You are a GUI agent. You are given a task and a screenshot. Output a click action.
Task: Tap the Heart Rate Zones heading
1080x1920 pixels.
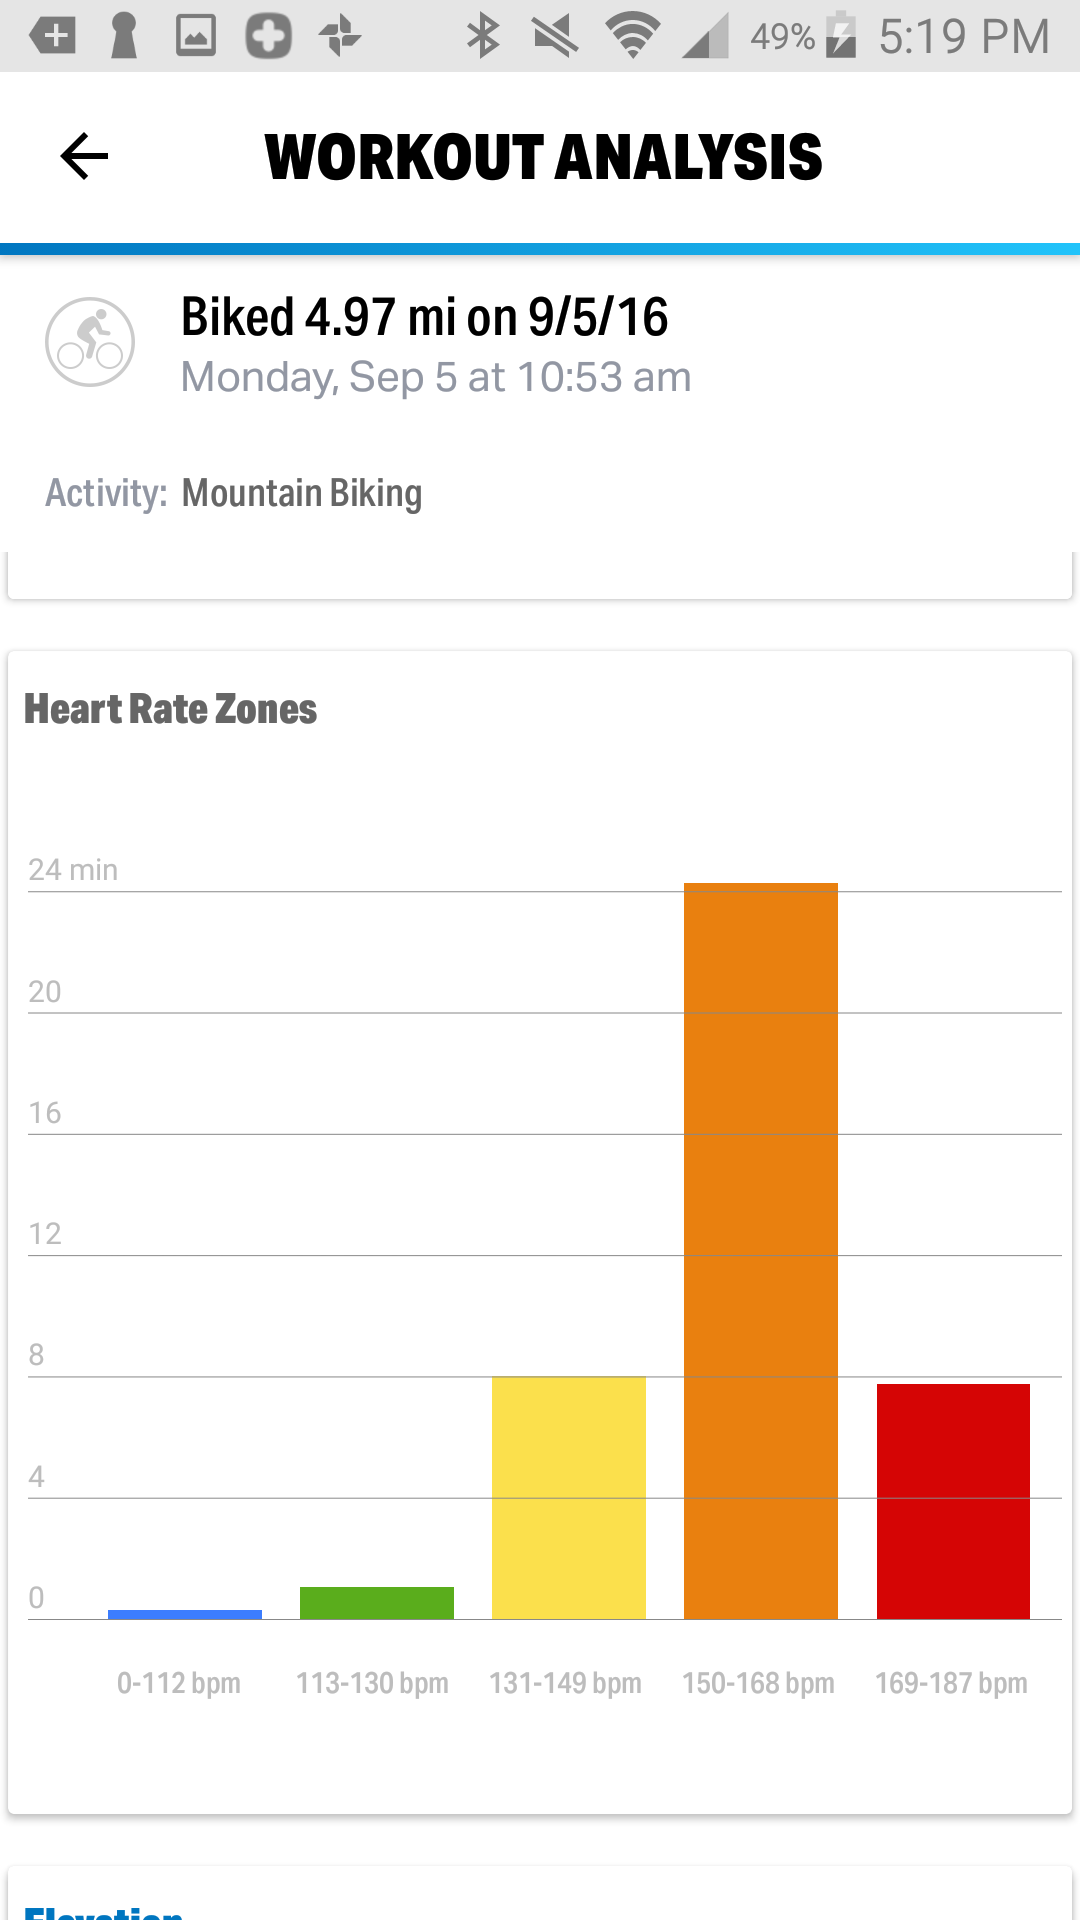click(x=170, y=709)
